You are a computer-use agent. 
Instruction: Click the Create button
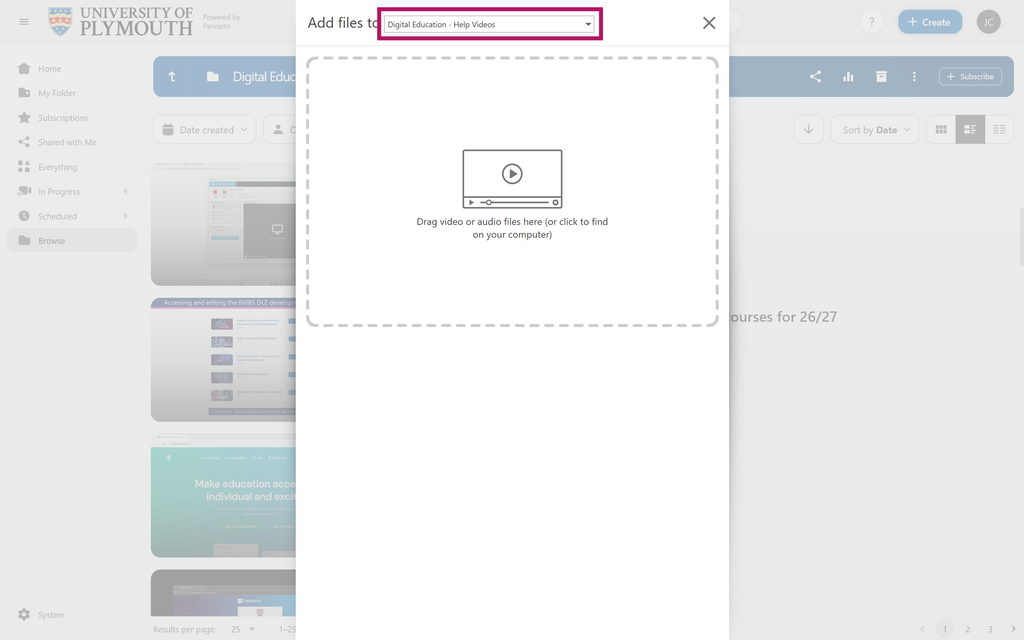tap(930, 22)
